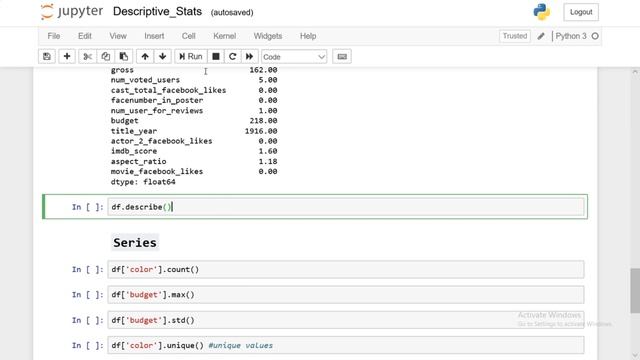Click the Trusted notebook button
Screen dimensions: 640x360
point(515,36)
